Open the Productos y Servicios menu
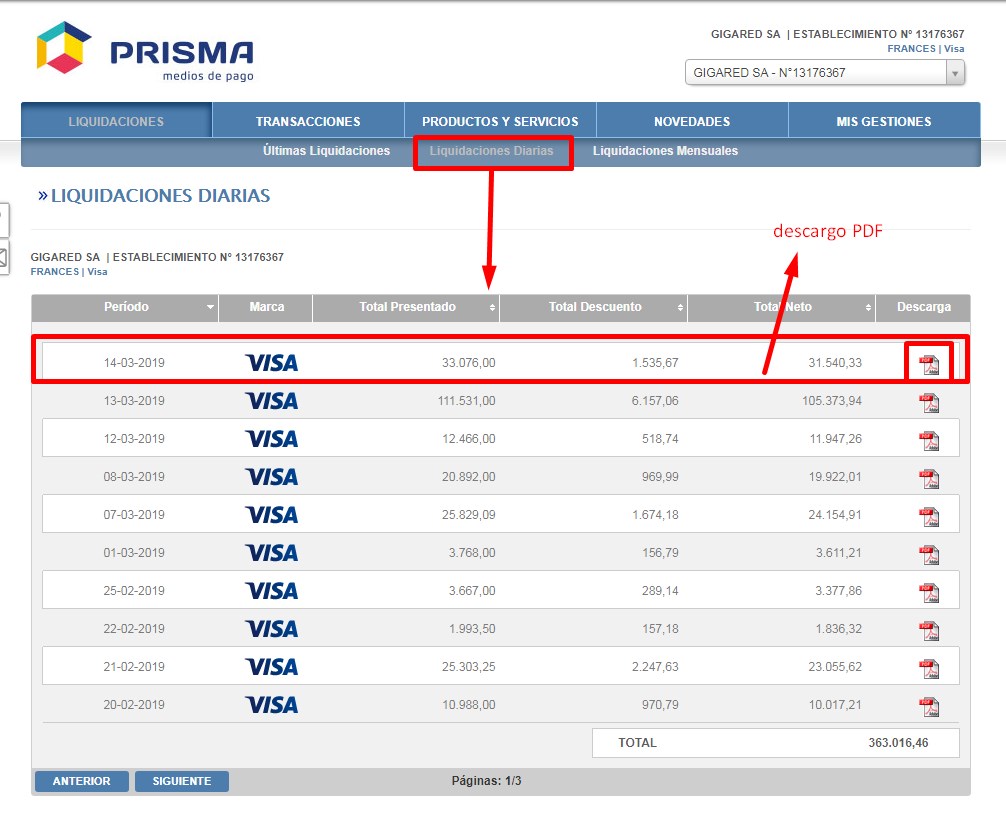 pos(500,122)
